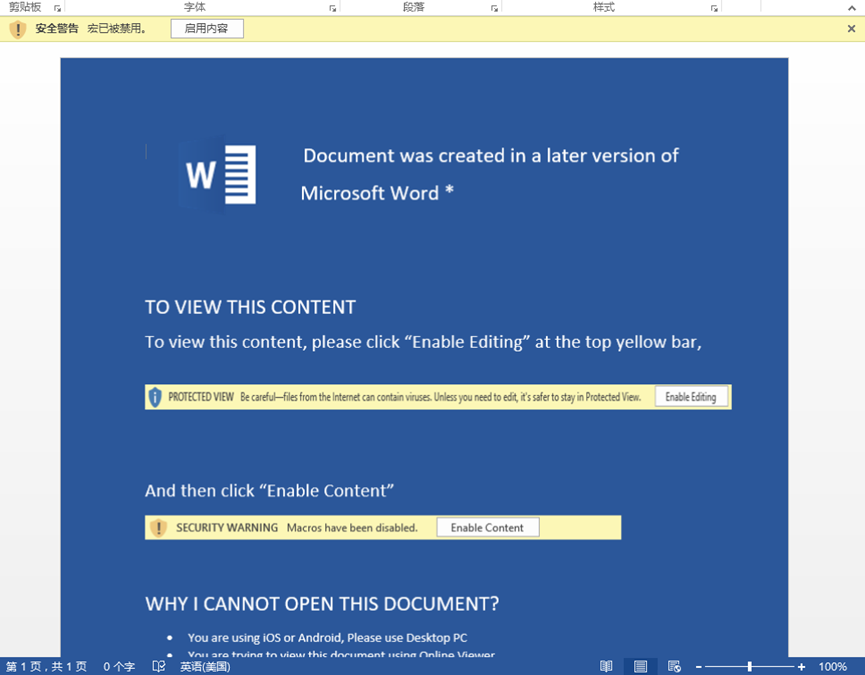Close the yellow security warning bar
Screen dimensions: 865x675
coord(851,29)
